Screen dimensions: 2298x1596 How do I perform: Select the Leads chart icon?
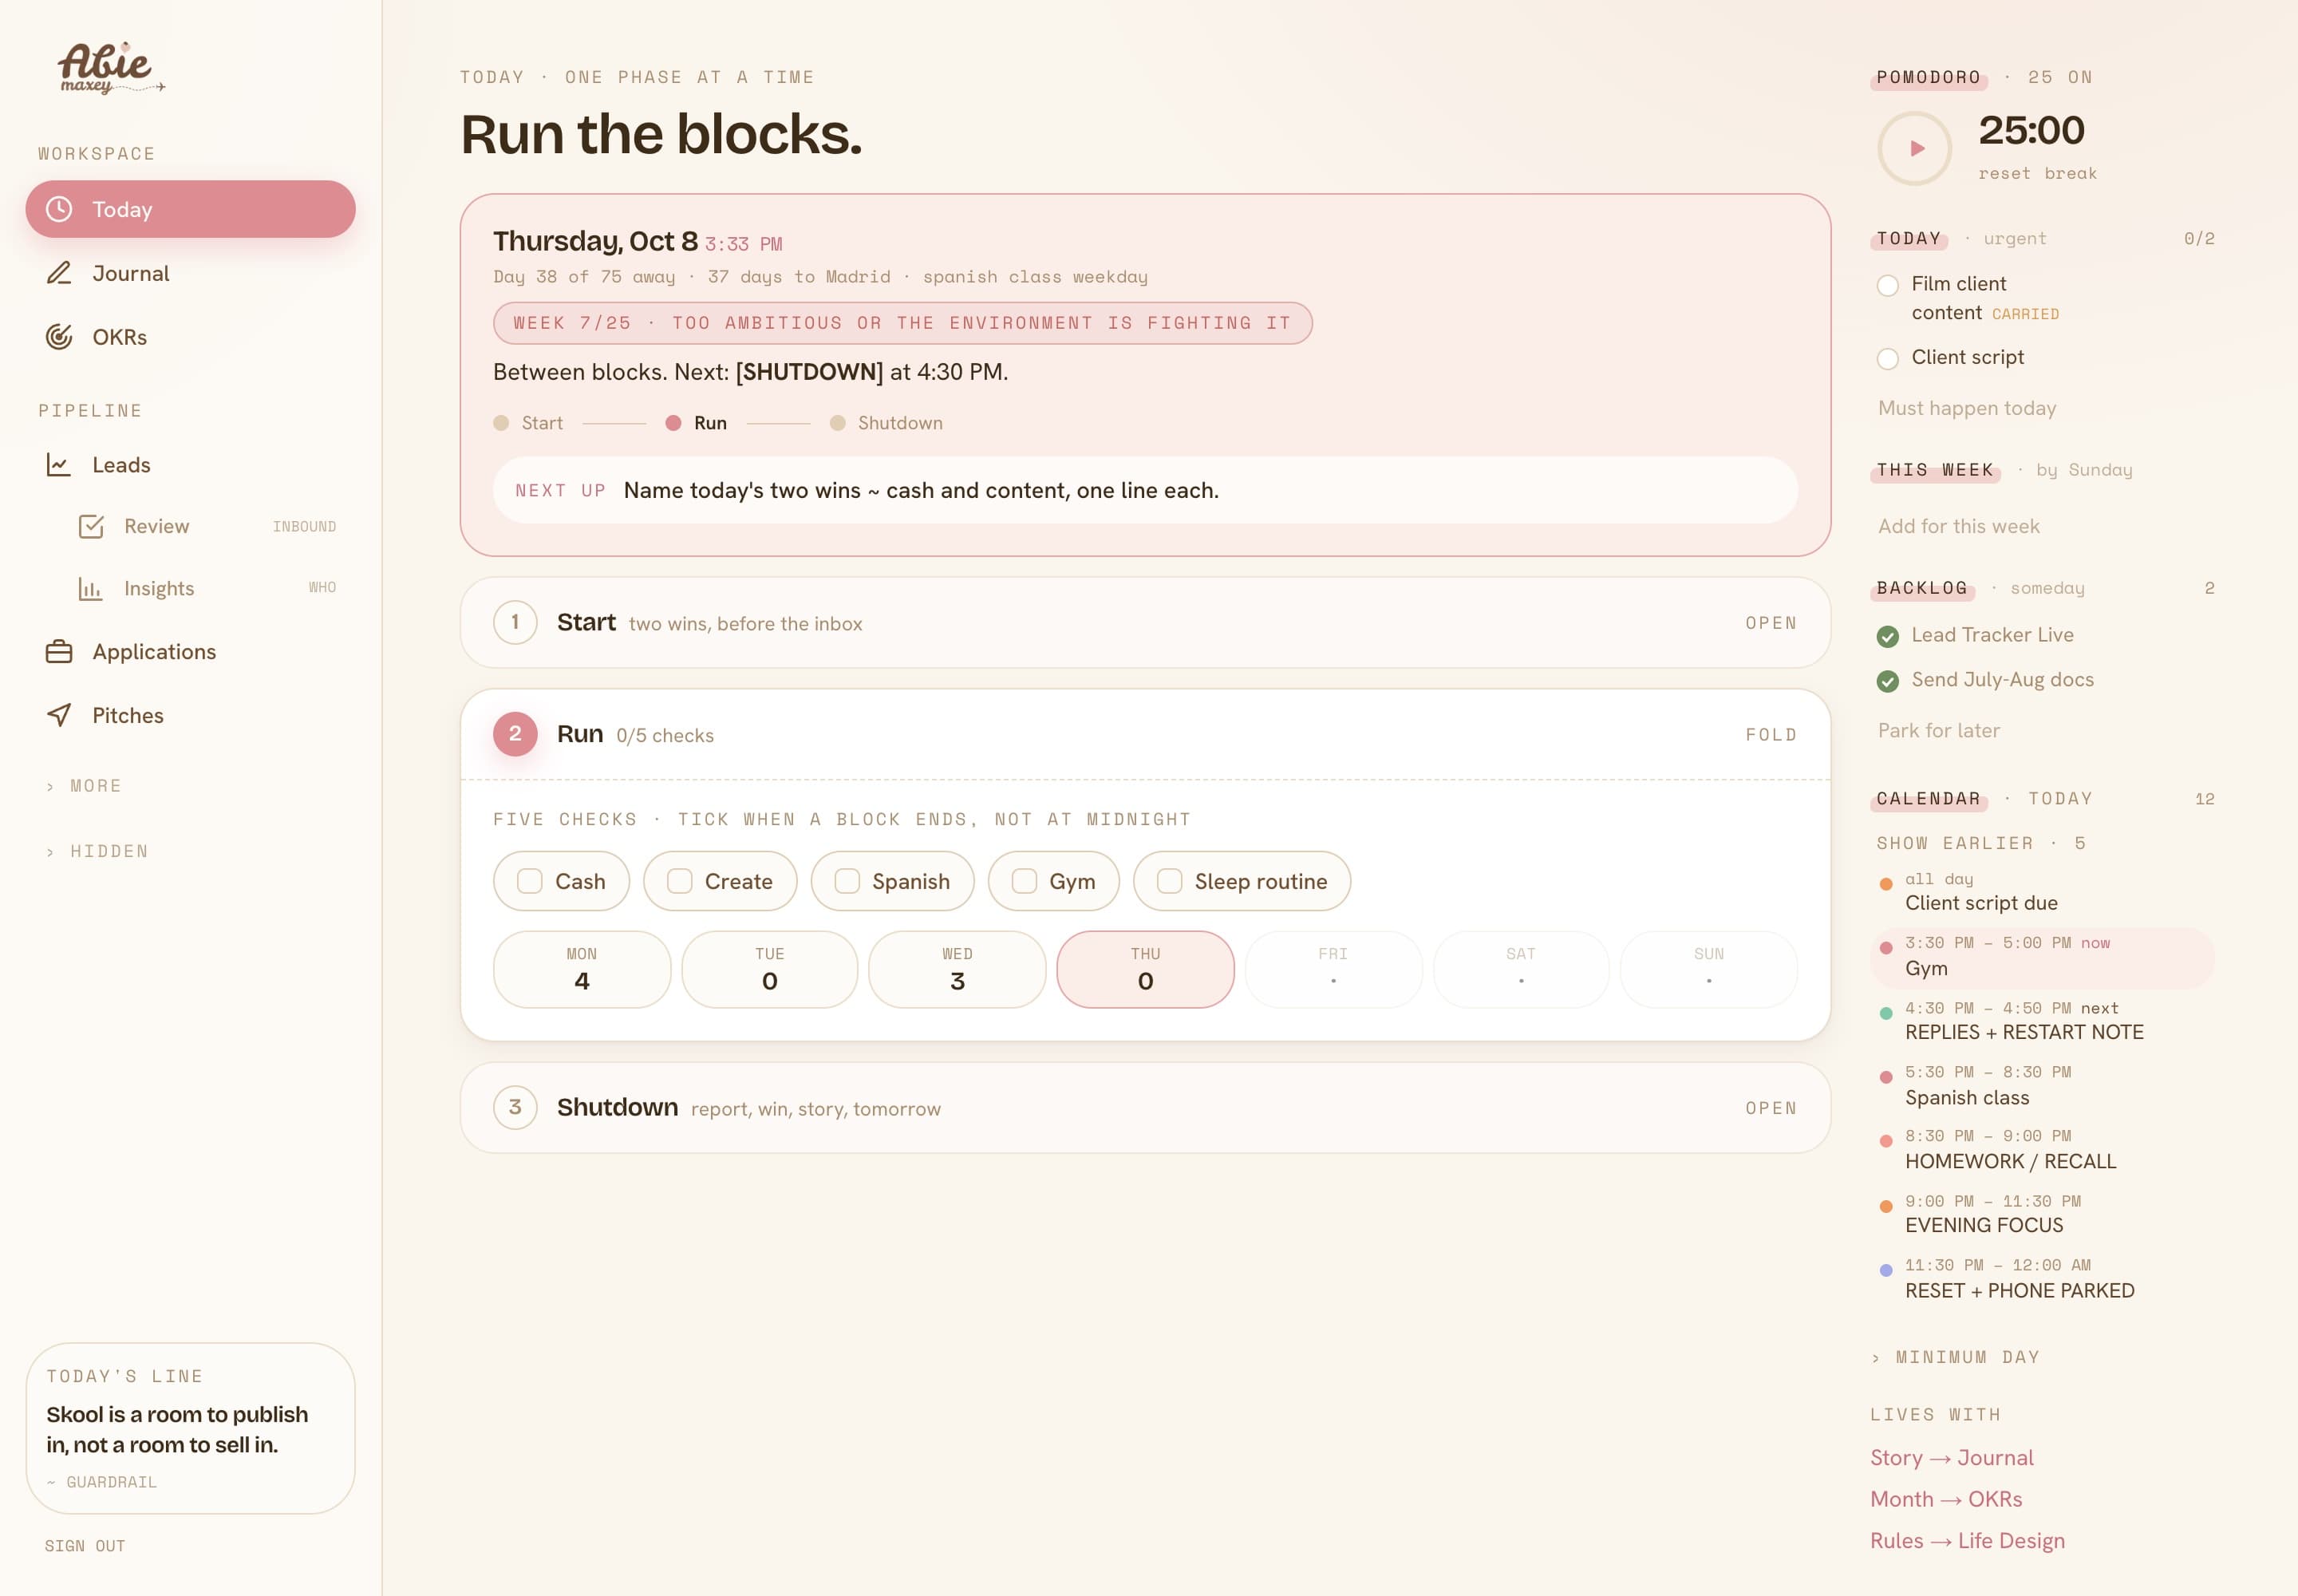tap(59, 465)
